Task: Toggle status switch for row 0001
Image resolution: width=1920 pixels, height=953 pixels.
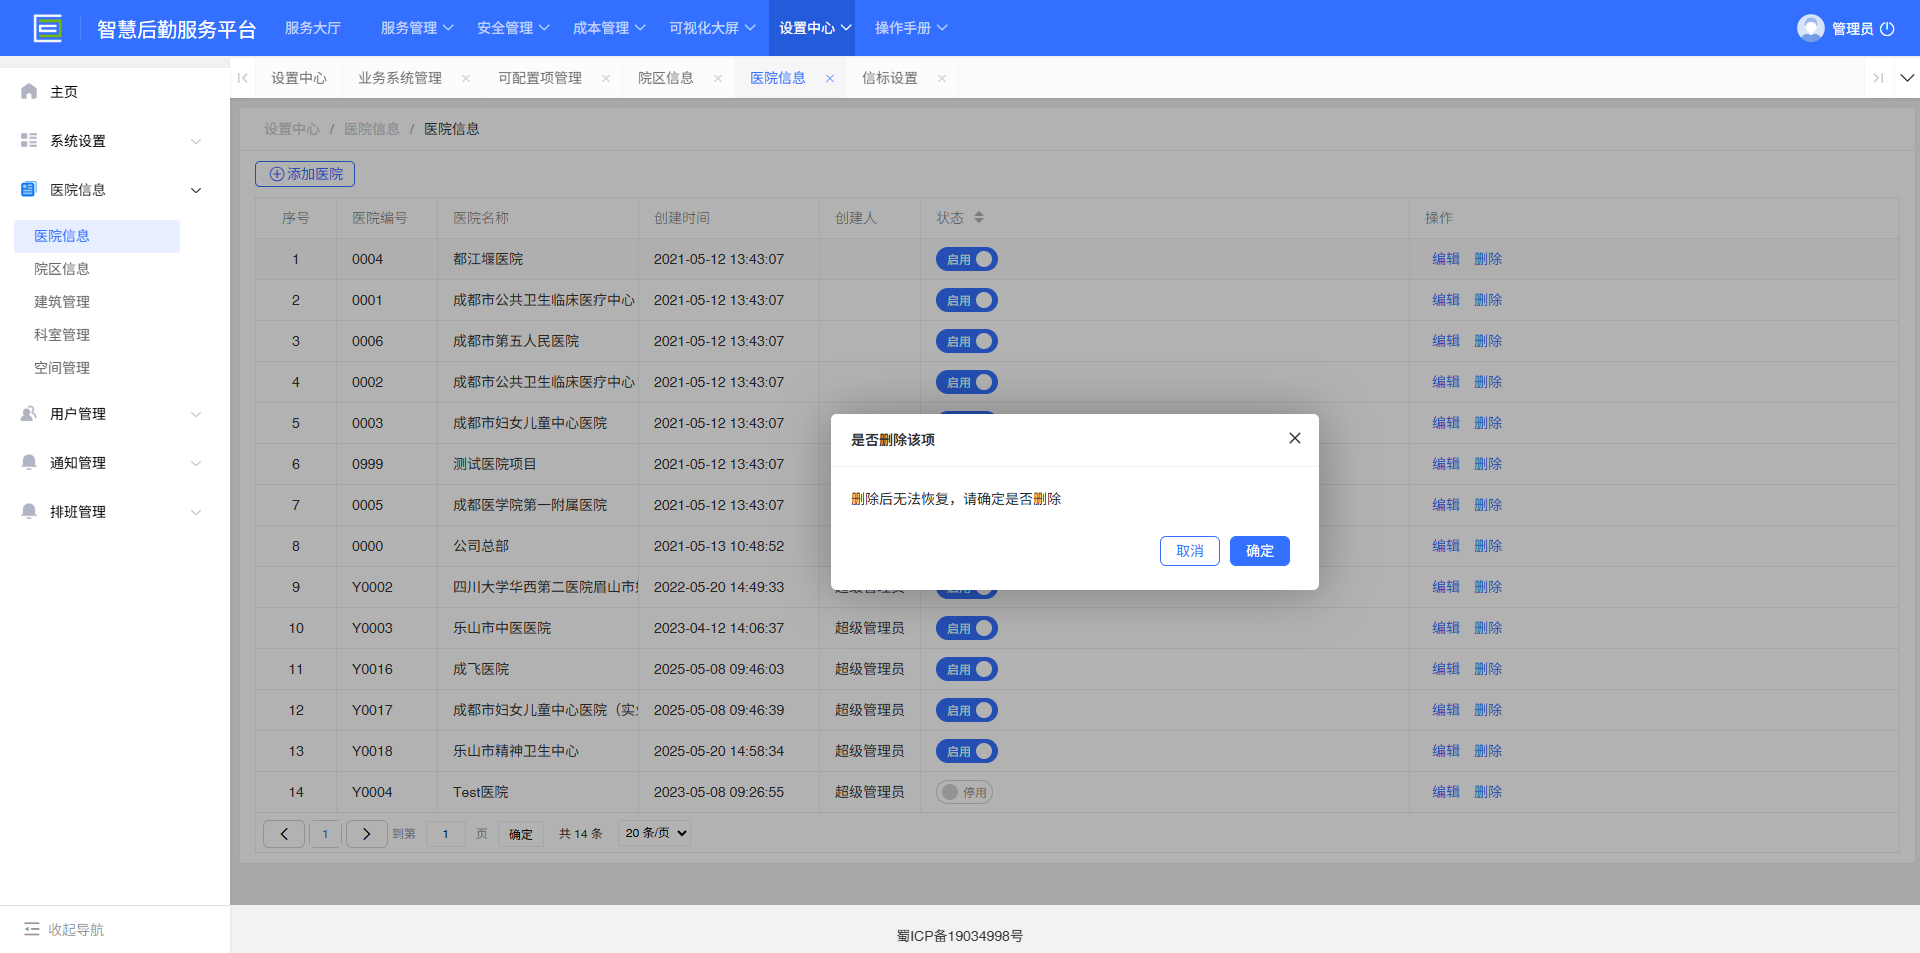Action: pyautogui.click(x=967, y=300)
